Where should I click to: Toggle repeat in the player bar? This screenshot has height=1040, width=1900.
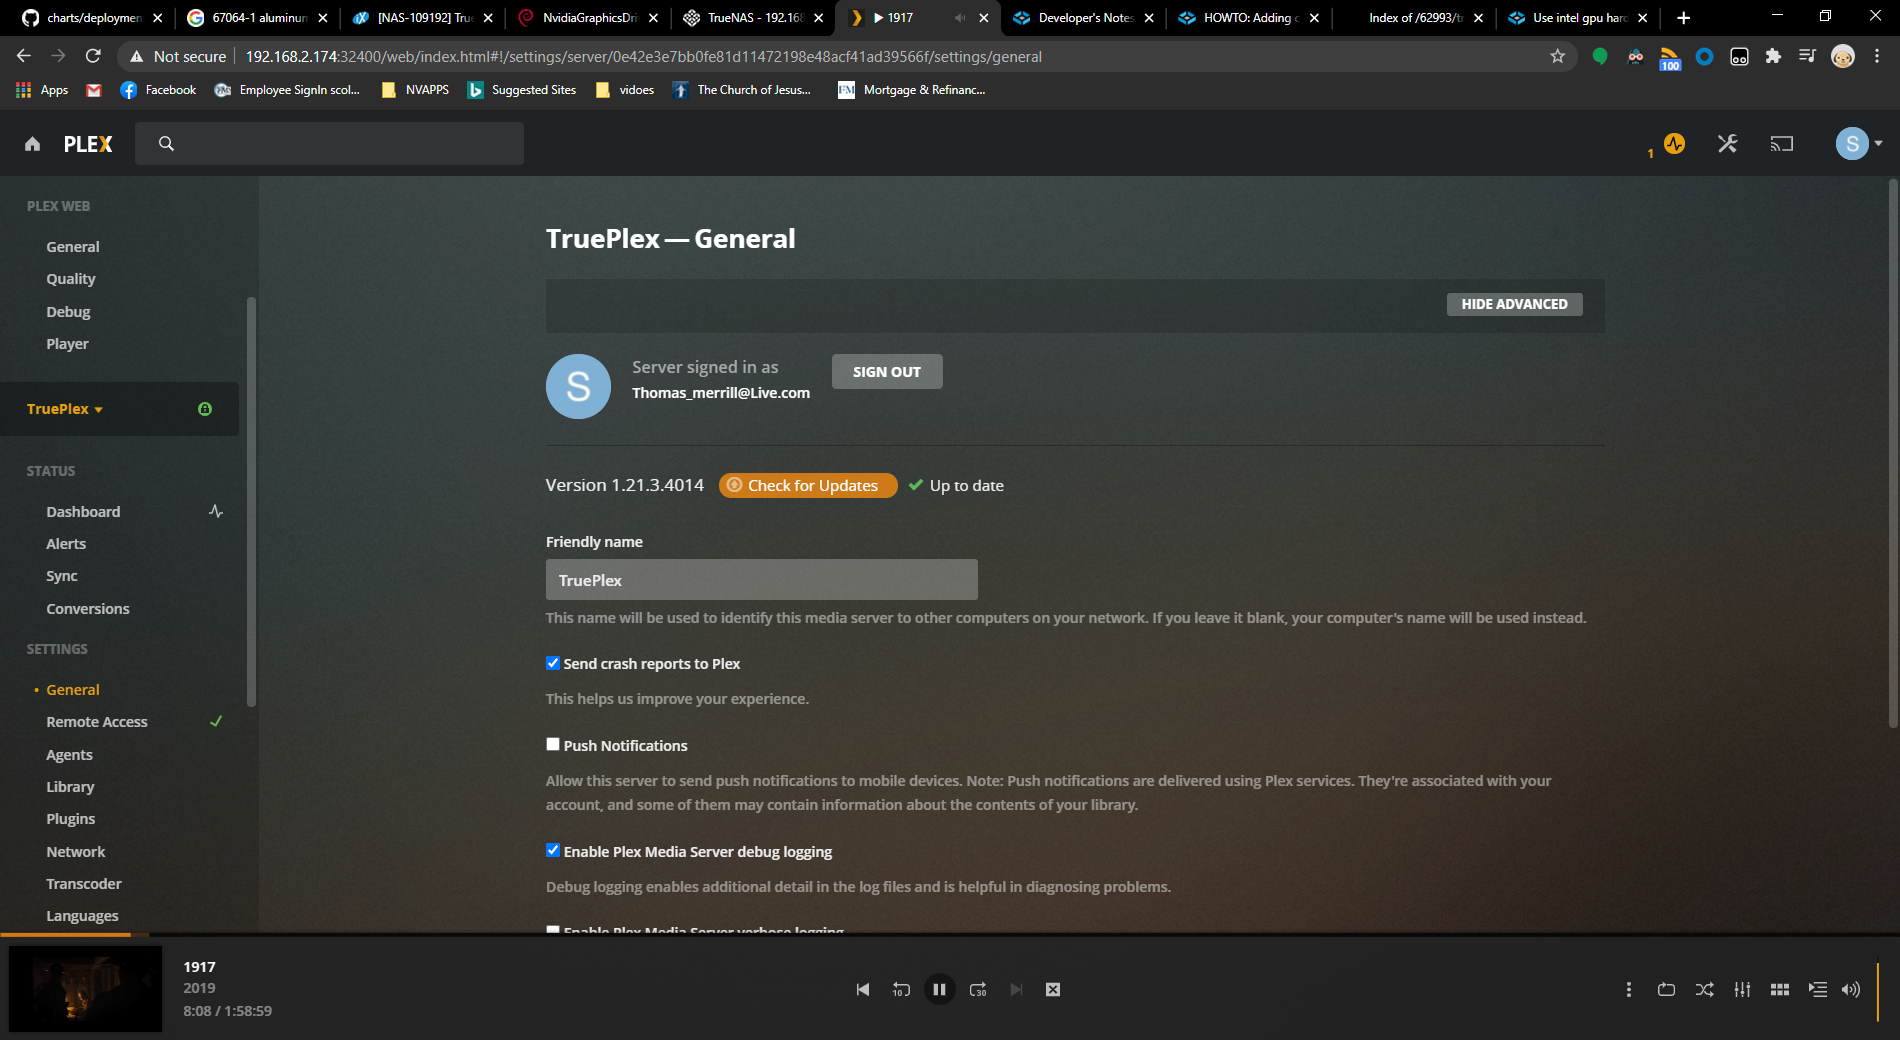tap(1666, 989)
